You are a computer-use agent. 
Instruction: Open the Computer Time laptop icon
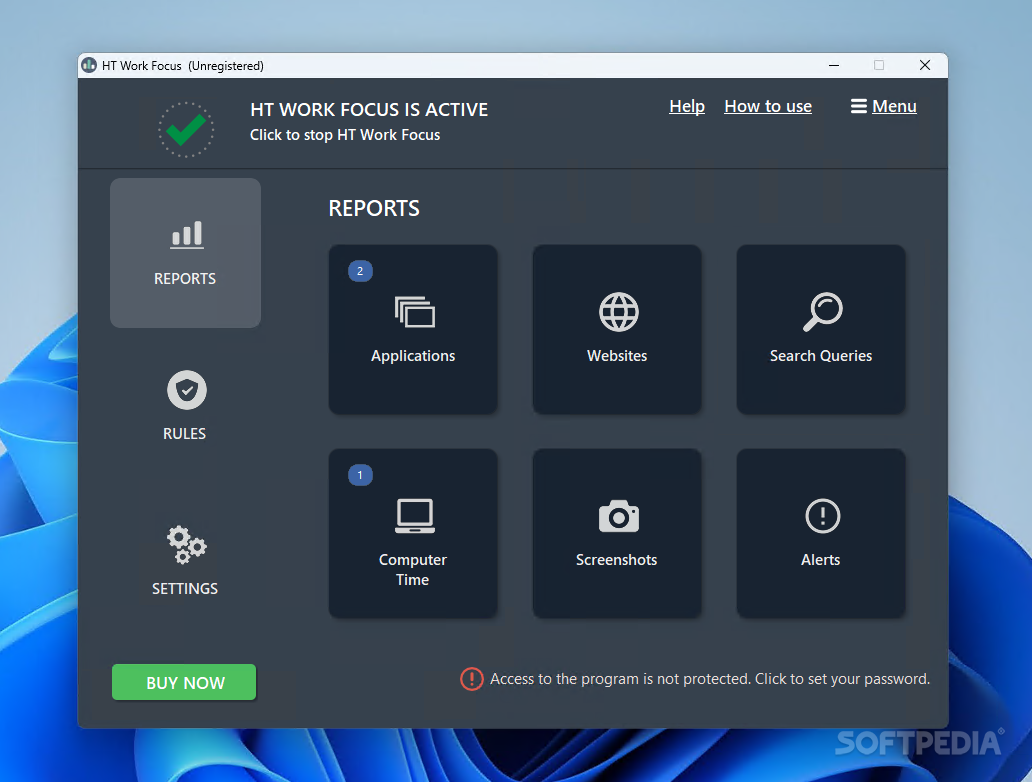415,516
